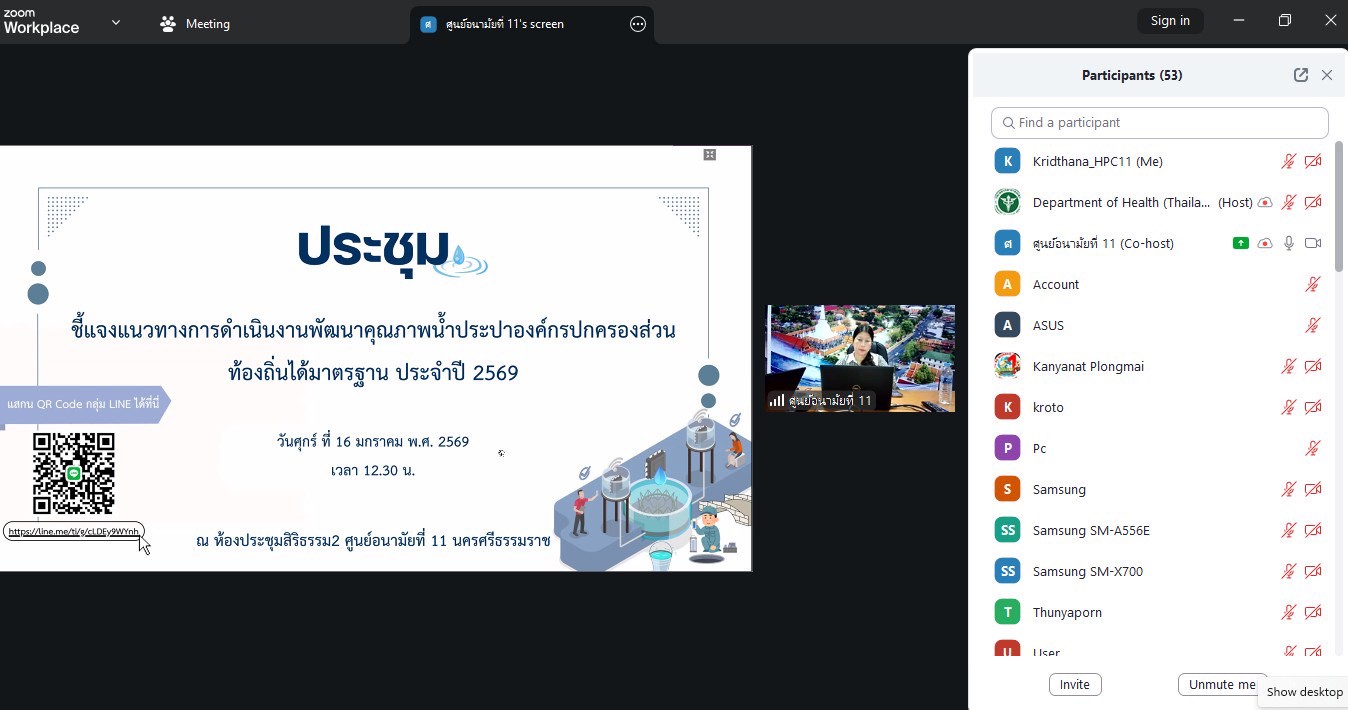Click the muted mic icon for Account
Image resolution: width=1348 pixels, height=710 pixels.
(x=1313, y=284)
